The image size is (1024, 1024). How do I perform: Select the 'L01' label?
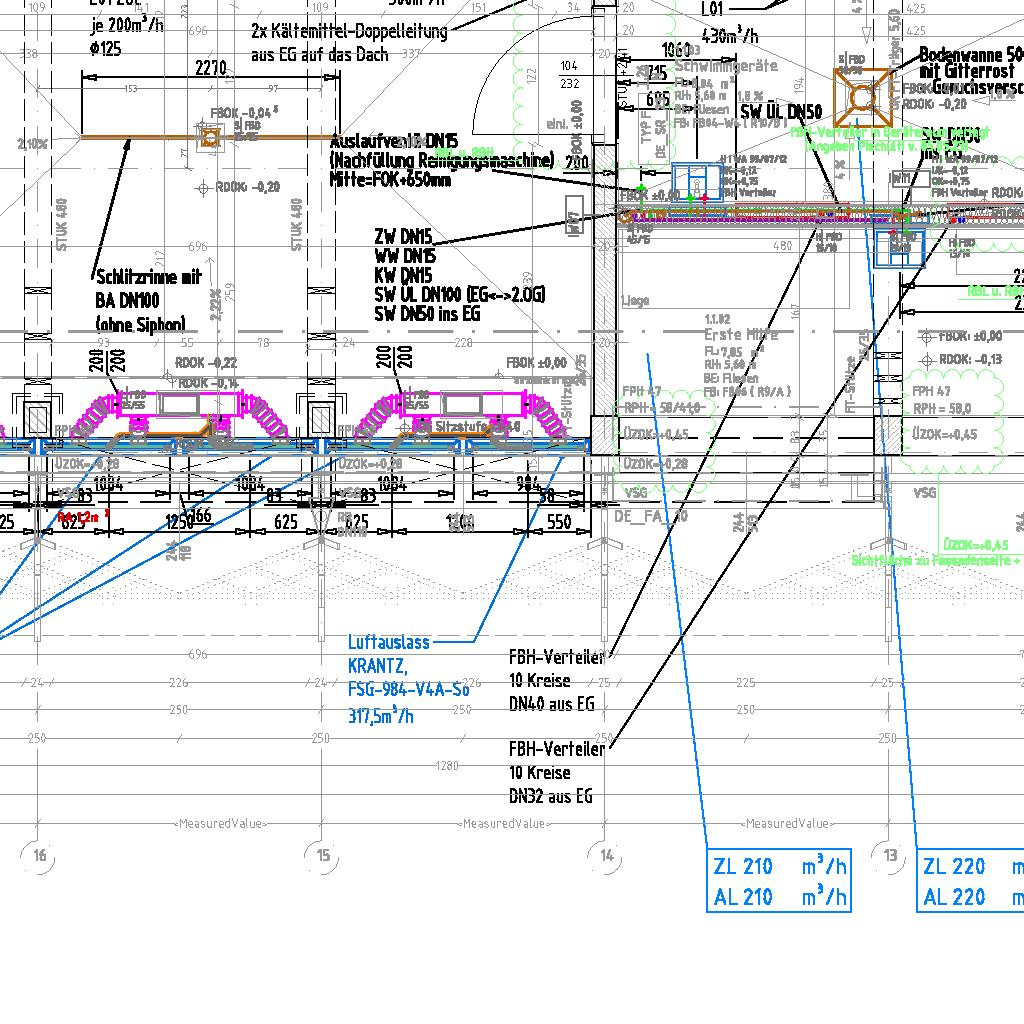(x=712, y=10)
